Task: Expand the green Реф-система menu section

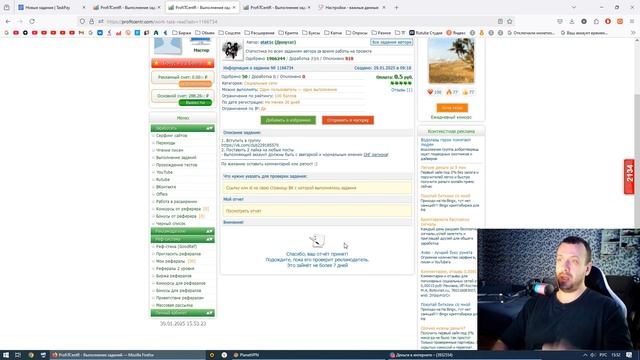Action: [x=182, y=239]
